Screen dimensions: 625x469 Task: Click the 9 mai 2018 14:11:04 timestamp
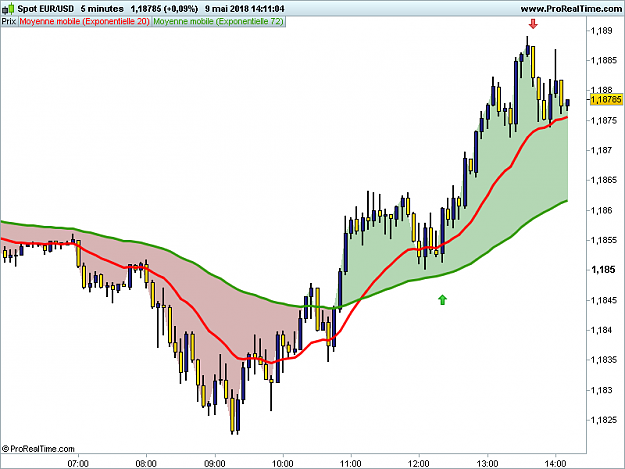tap(245, 8)
